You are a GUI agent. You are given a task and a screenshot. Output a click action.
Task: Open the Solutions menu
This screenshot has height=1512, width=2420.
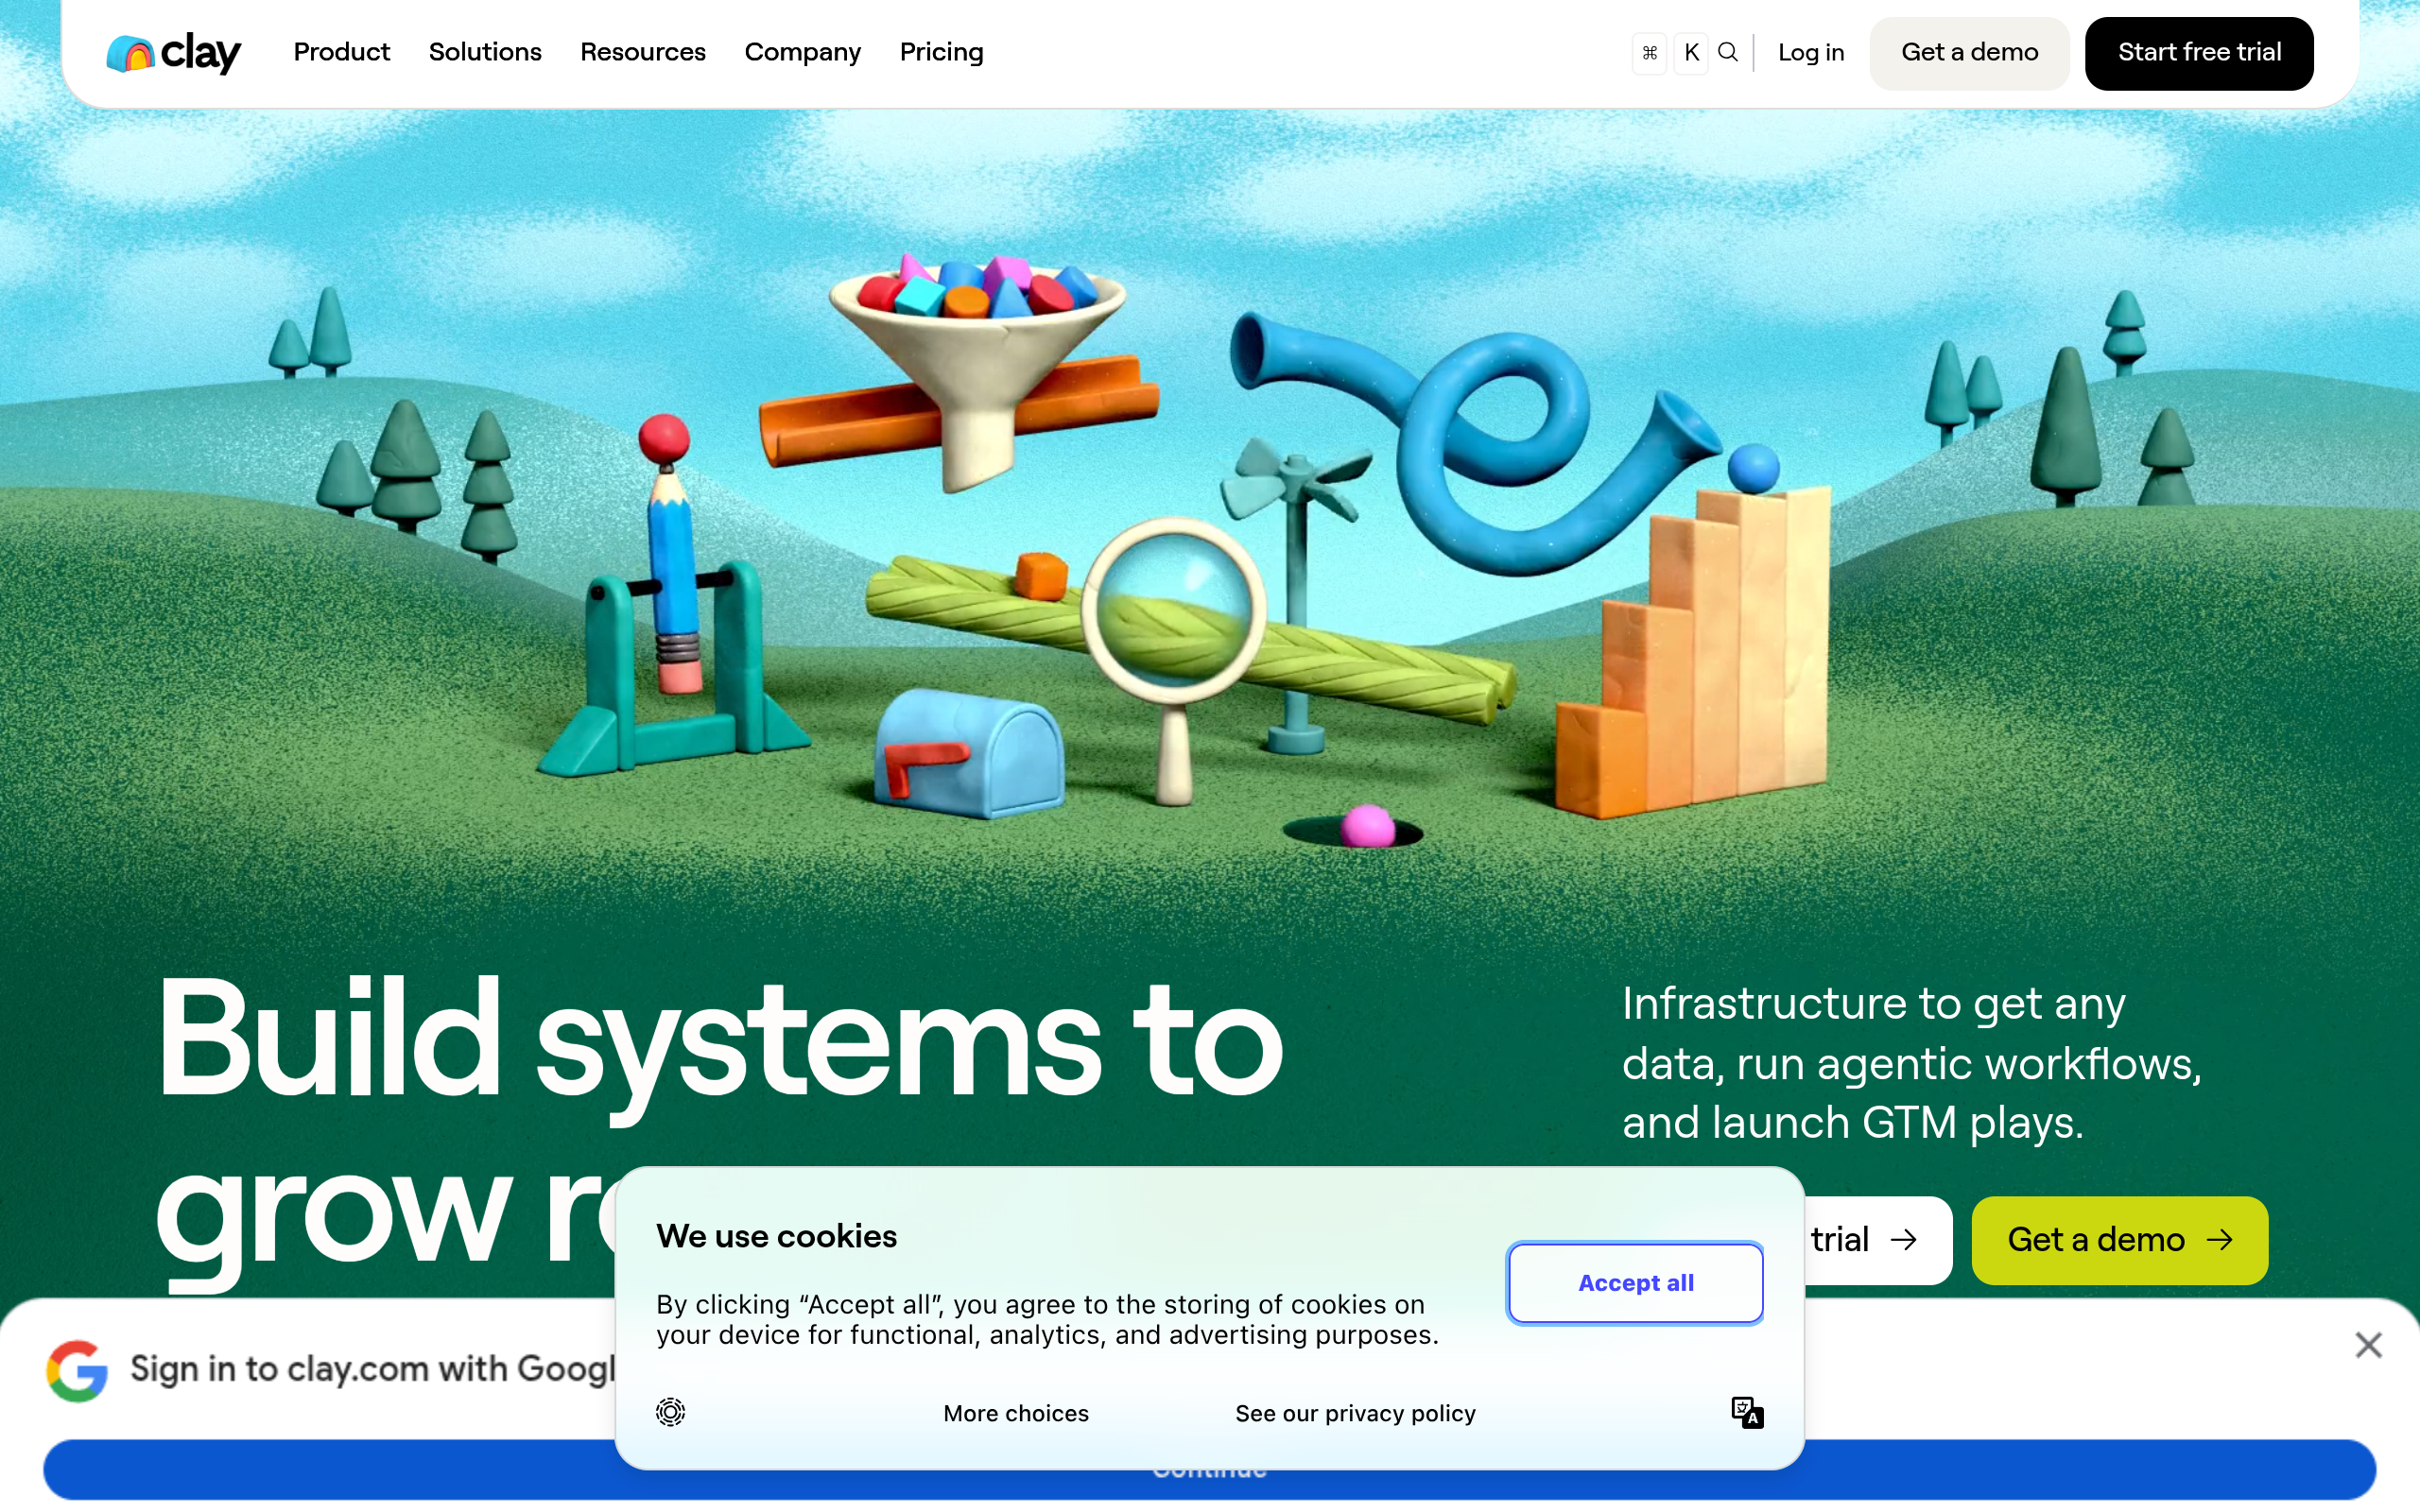pyautogui.click(x=485, y=52)
